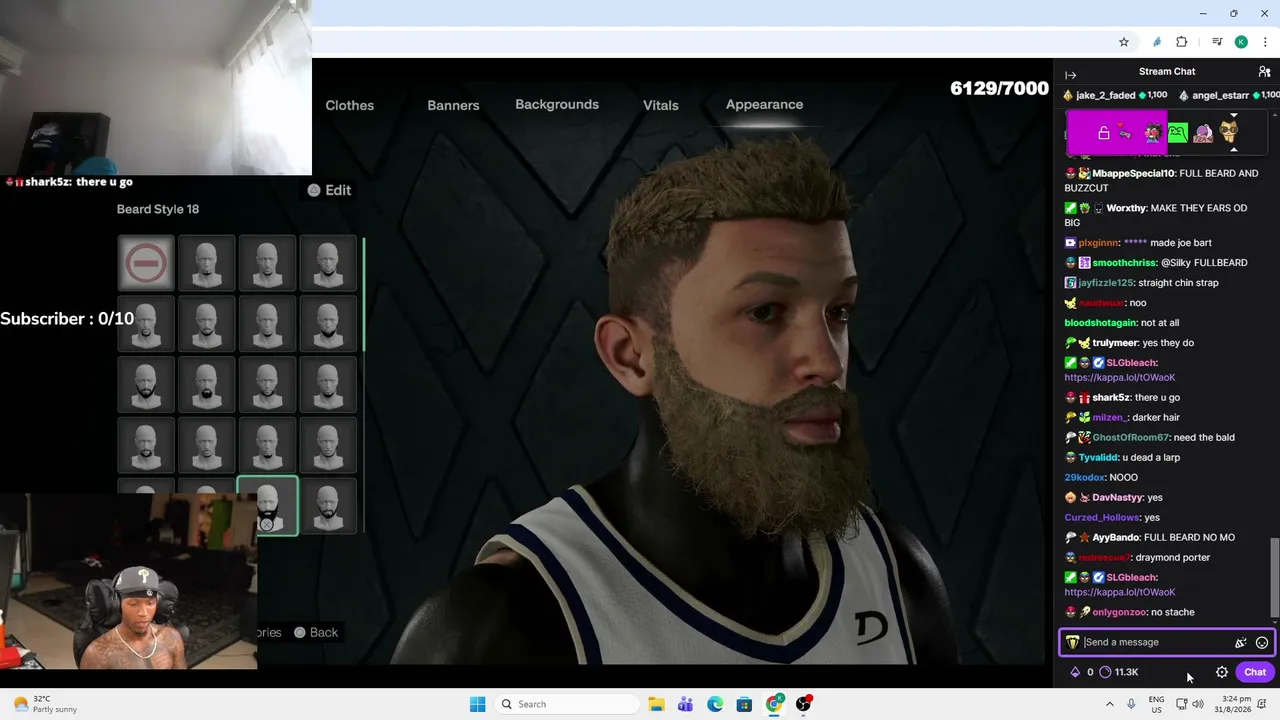Open Microsoft Store from the taskbar
1280x720 pixels.
744,704
